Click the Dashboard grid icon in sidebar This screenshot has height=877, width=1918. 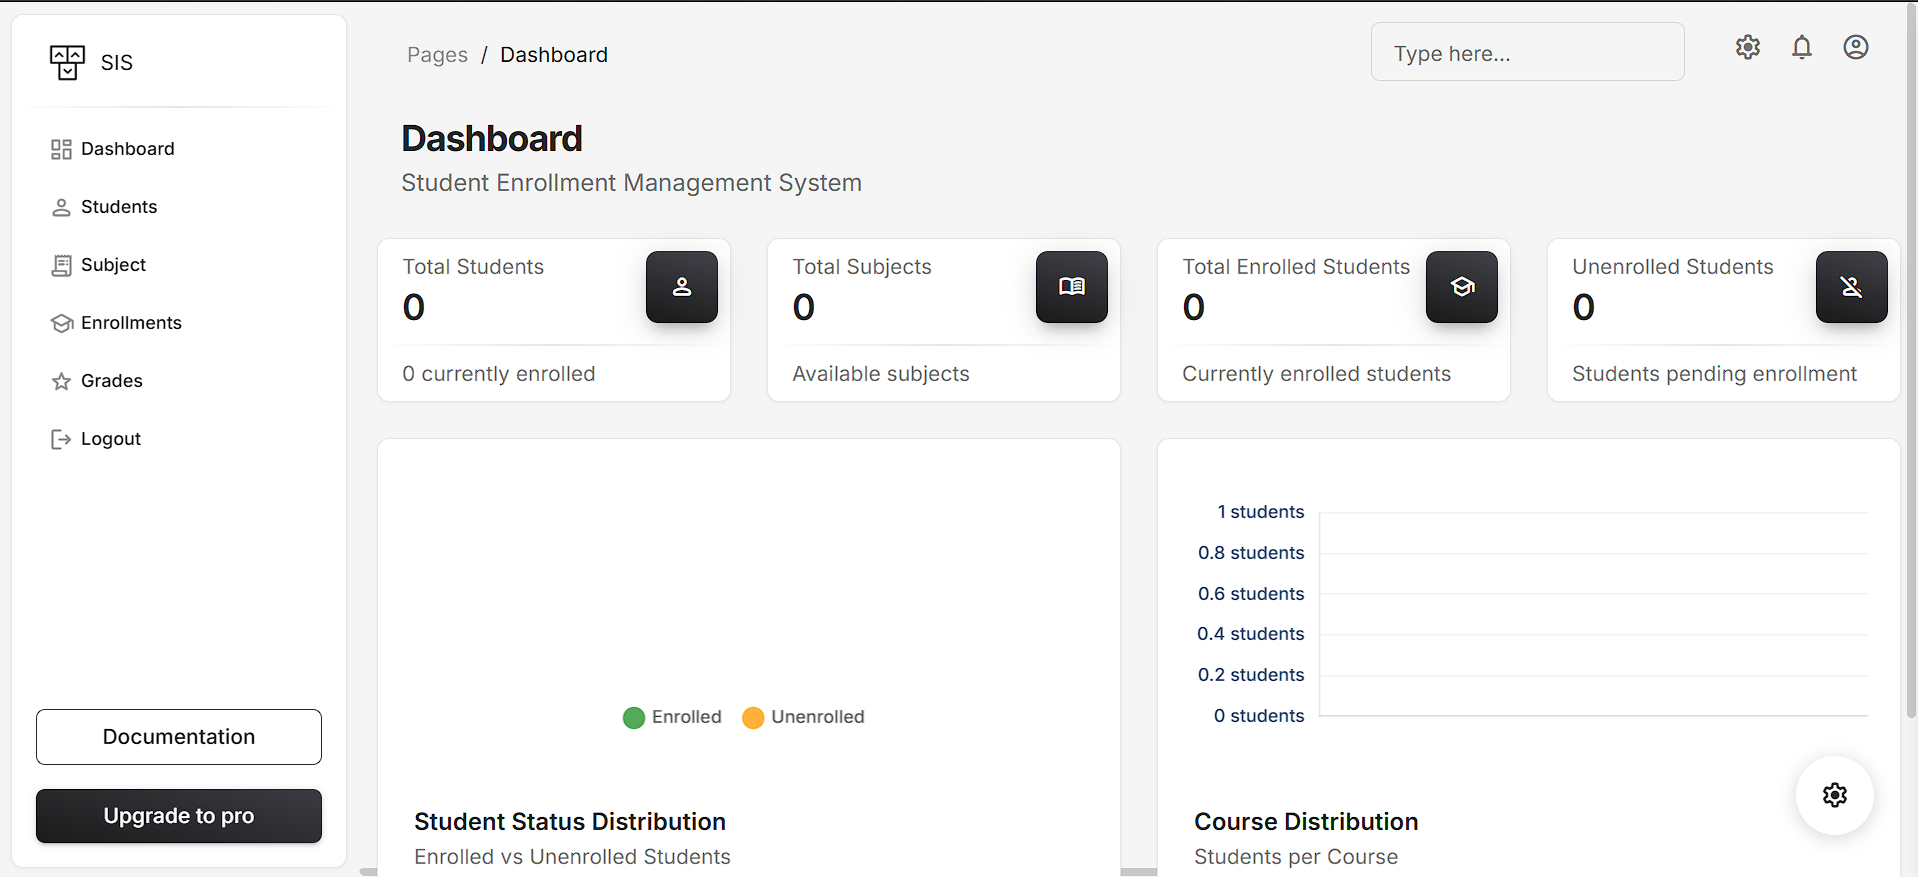pos(61,149)
